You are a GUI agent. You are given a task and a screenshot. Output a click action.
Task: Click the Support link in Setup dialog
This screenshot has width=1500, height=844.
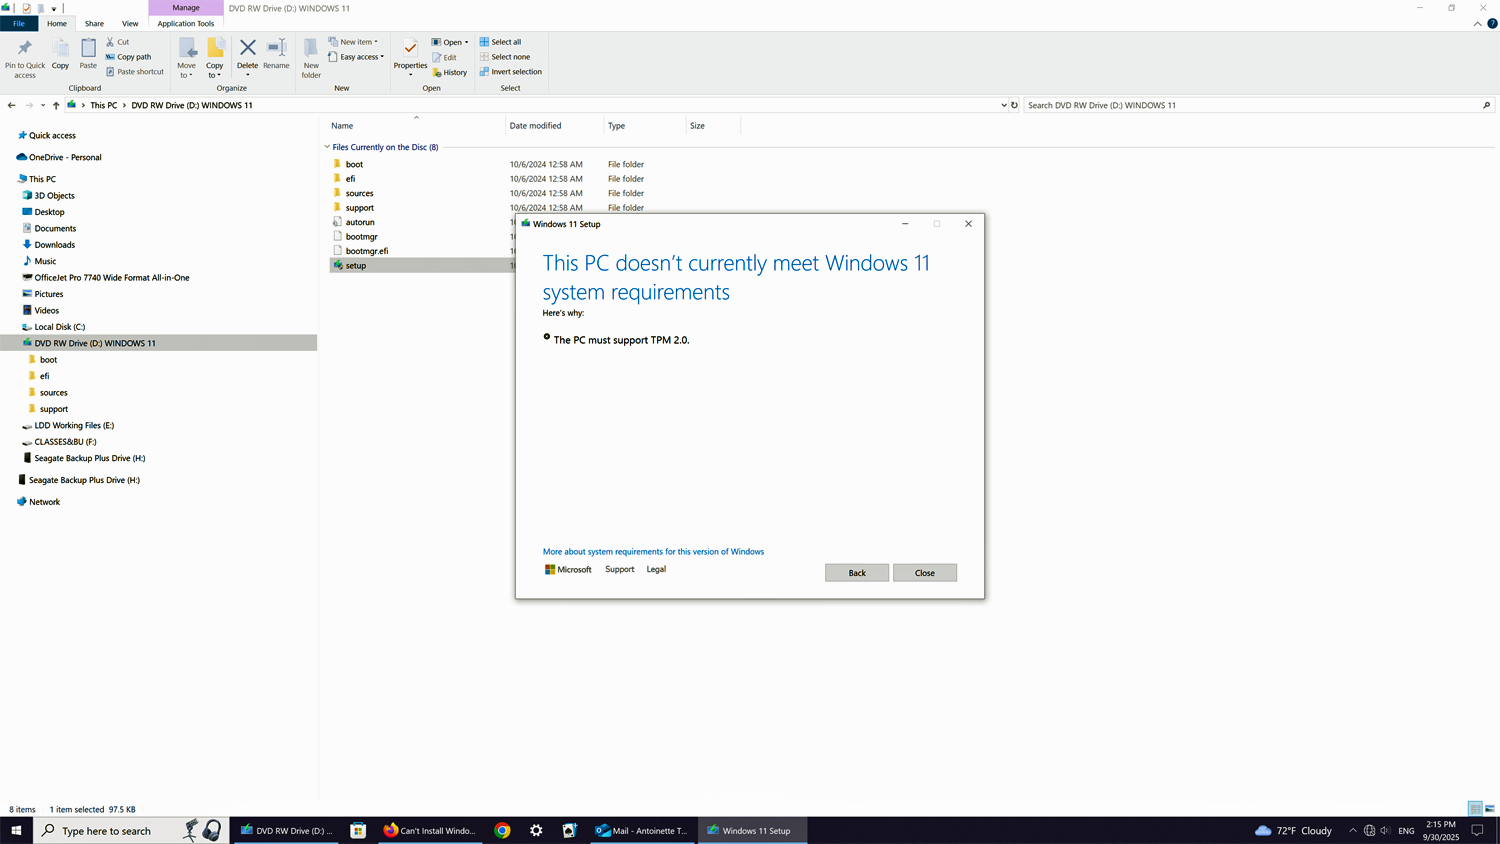(x=620, y=569)
